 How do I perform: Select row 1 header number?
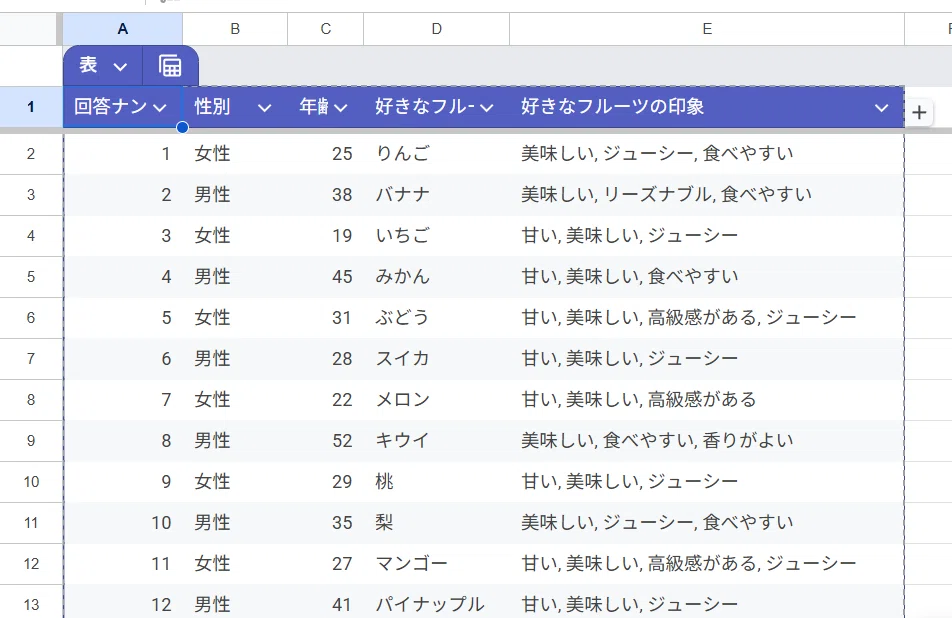(30, 107)
